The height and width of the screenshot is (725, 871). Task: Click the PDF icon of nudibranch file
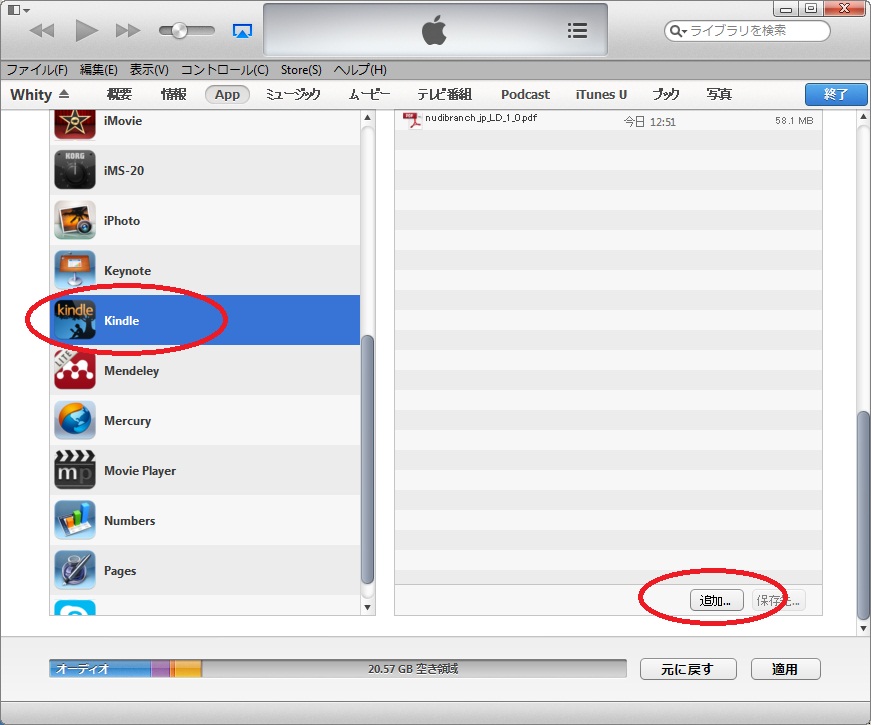coord(412,121)
